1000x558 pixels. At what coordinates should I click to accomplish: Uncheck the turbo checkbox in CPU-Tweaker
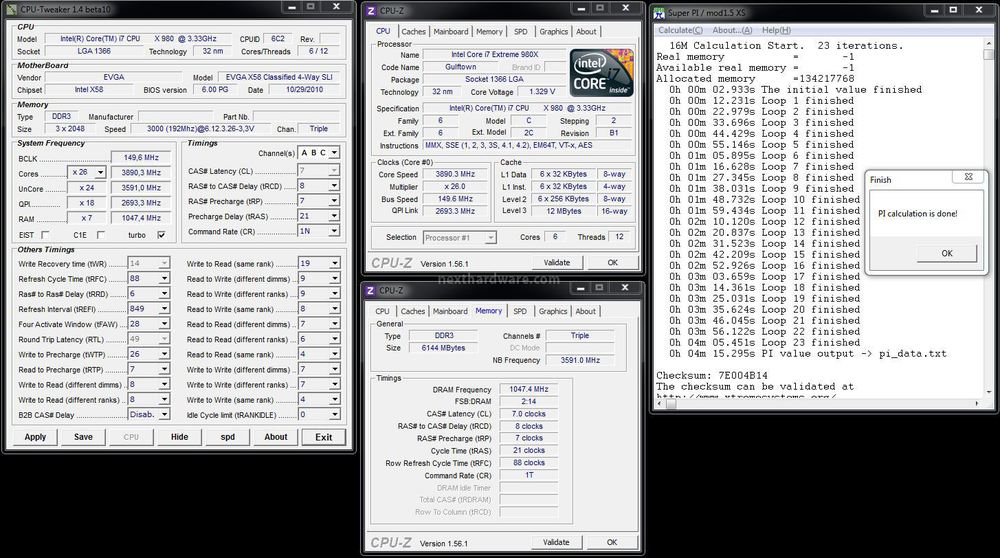161,235
